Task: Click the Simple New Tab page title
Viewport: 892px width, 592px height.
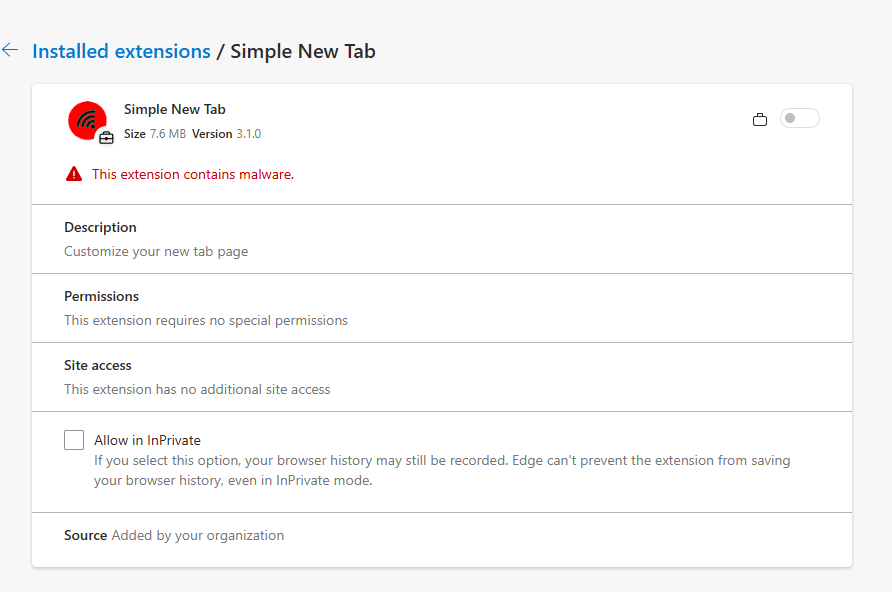Action: pos(303,51)
